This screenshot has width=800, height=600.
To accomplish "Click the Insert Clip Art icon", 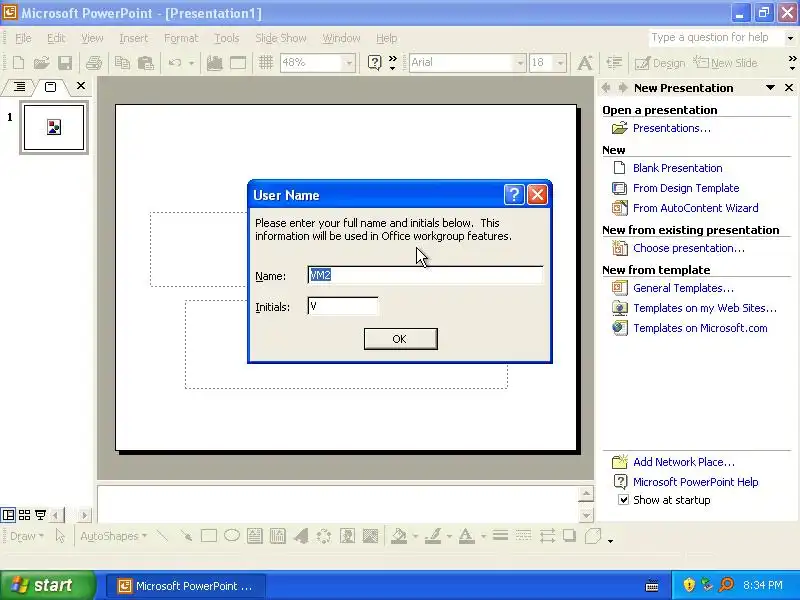I will coord(347,536).
